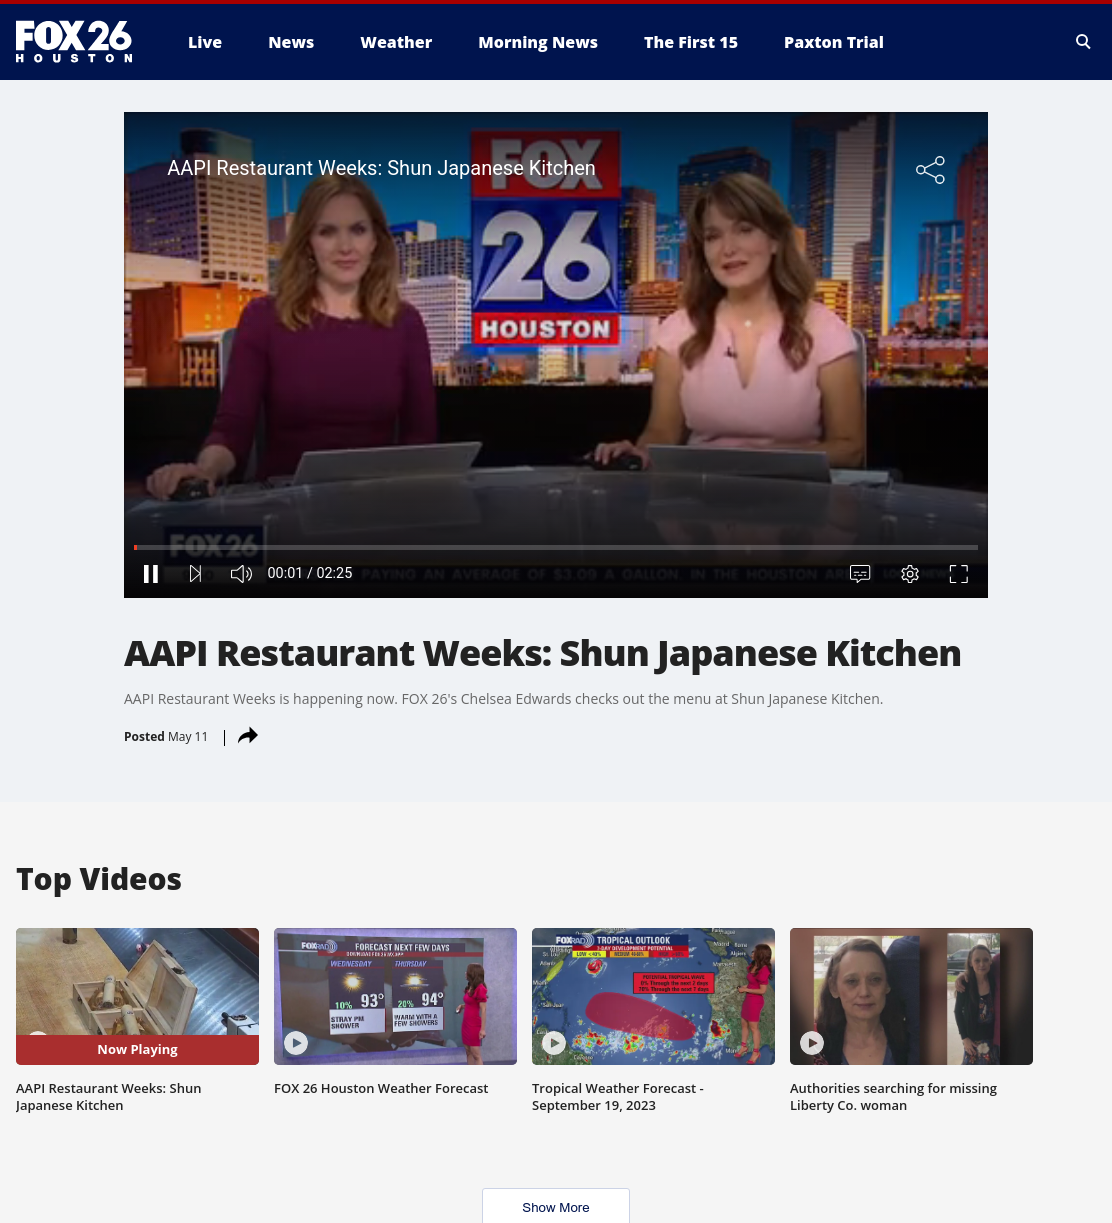This screenshot has width=1112, height=1223.
Task: Open FOX 26 Houston Weather Forecast title link
Action: [381, 1088]
